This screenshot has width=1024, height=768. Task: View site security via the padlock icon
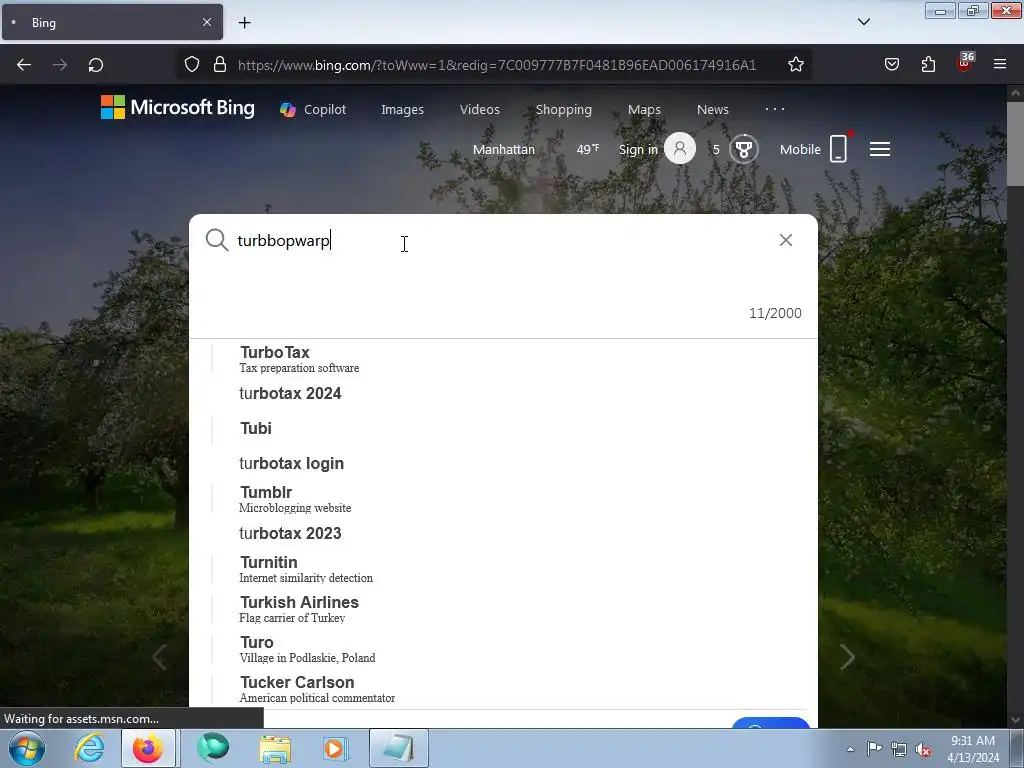(x=220, y=65)
